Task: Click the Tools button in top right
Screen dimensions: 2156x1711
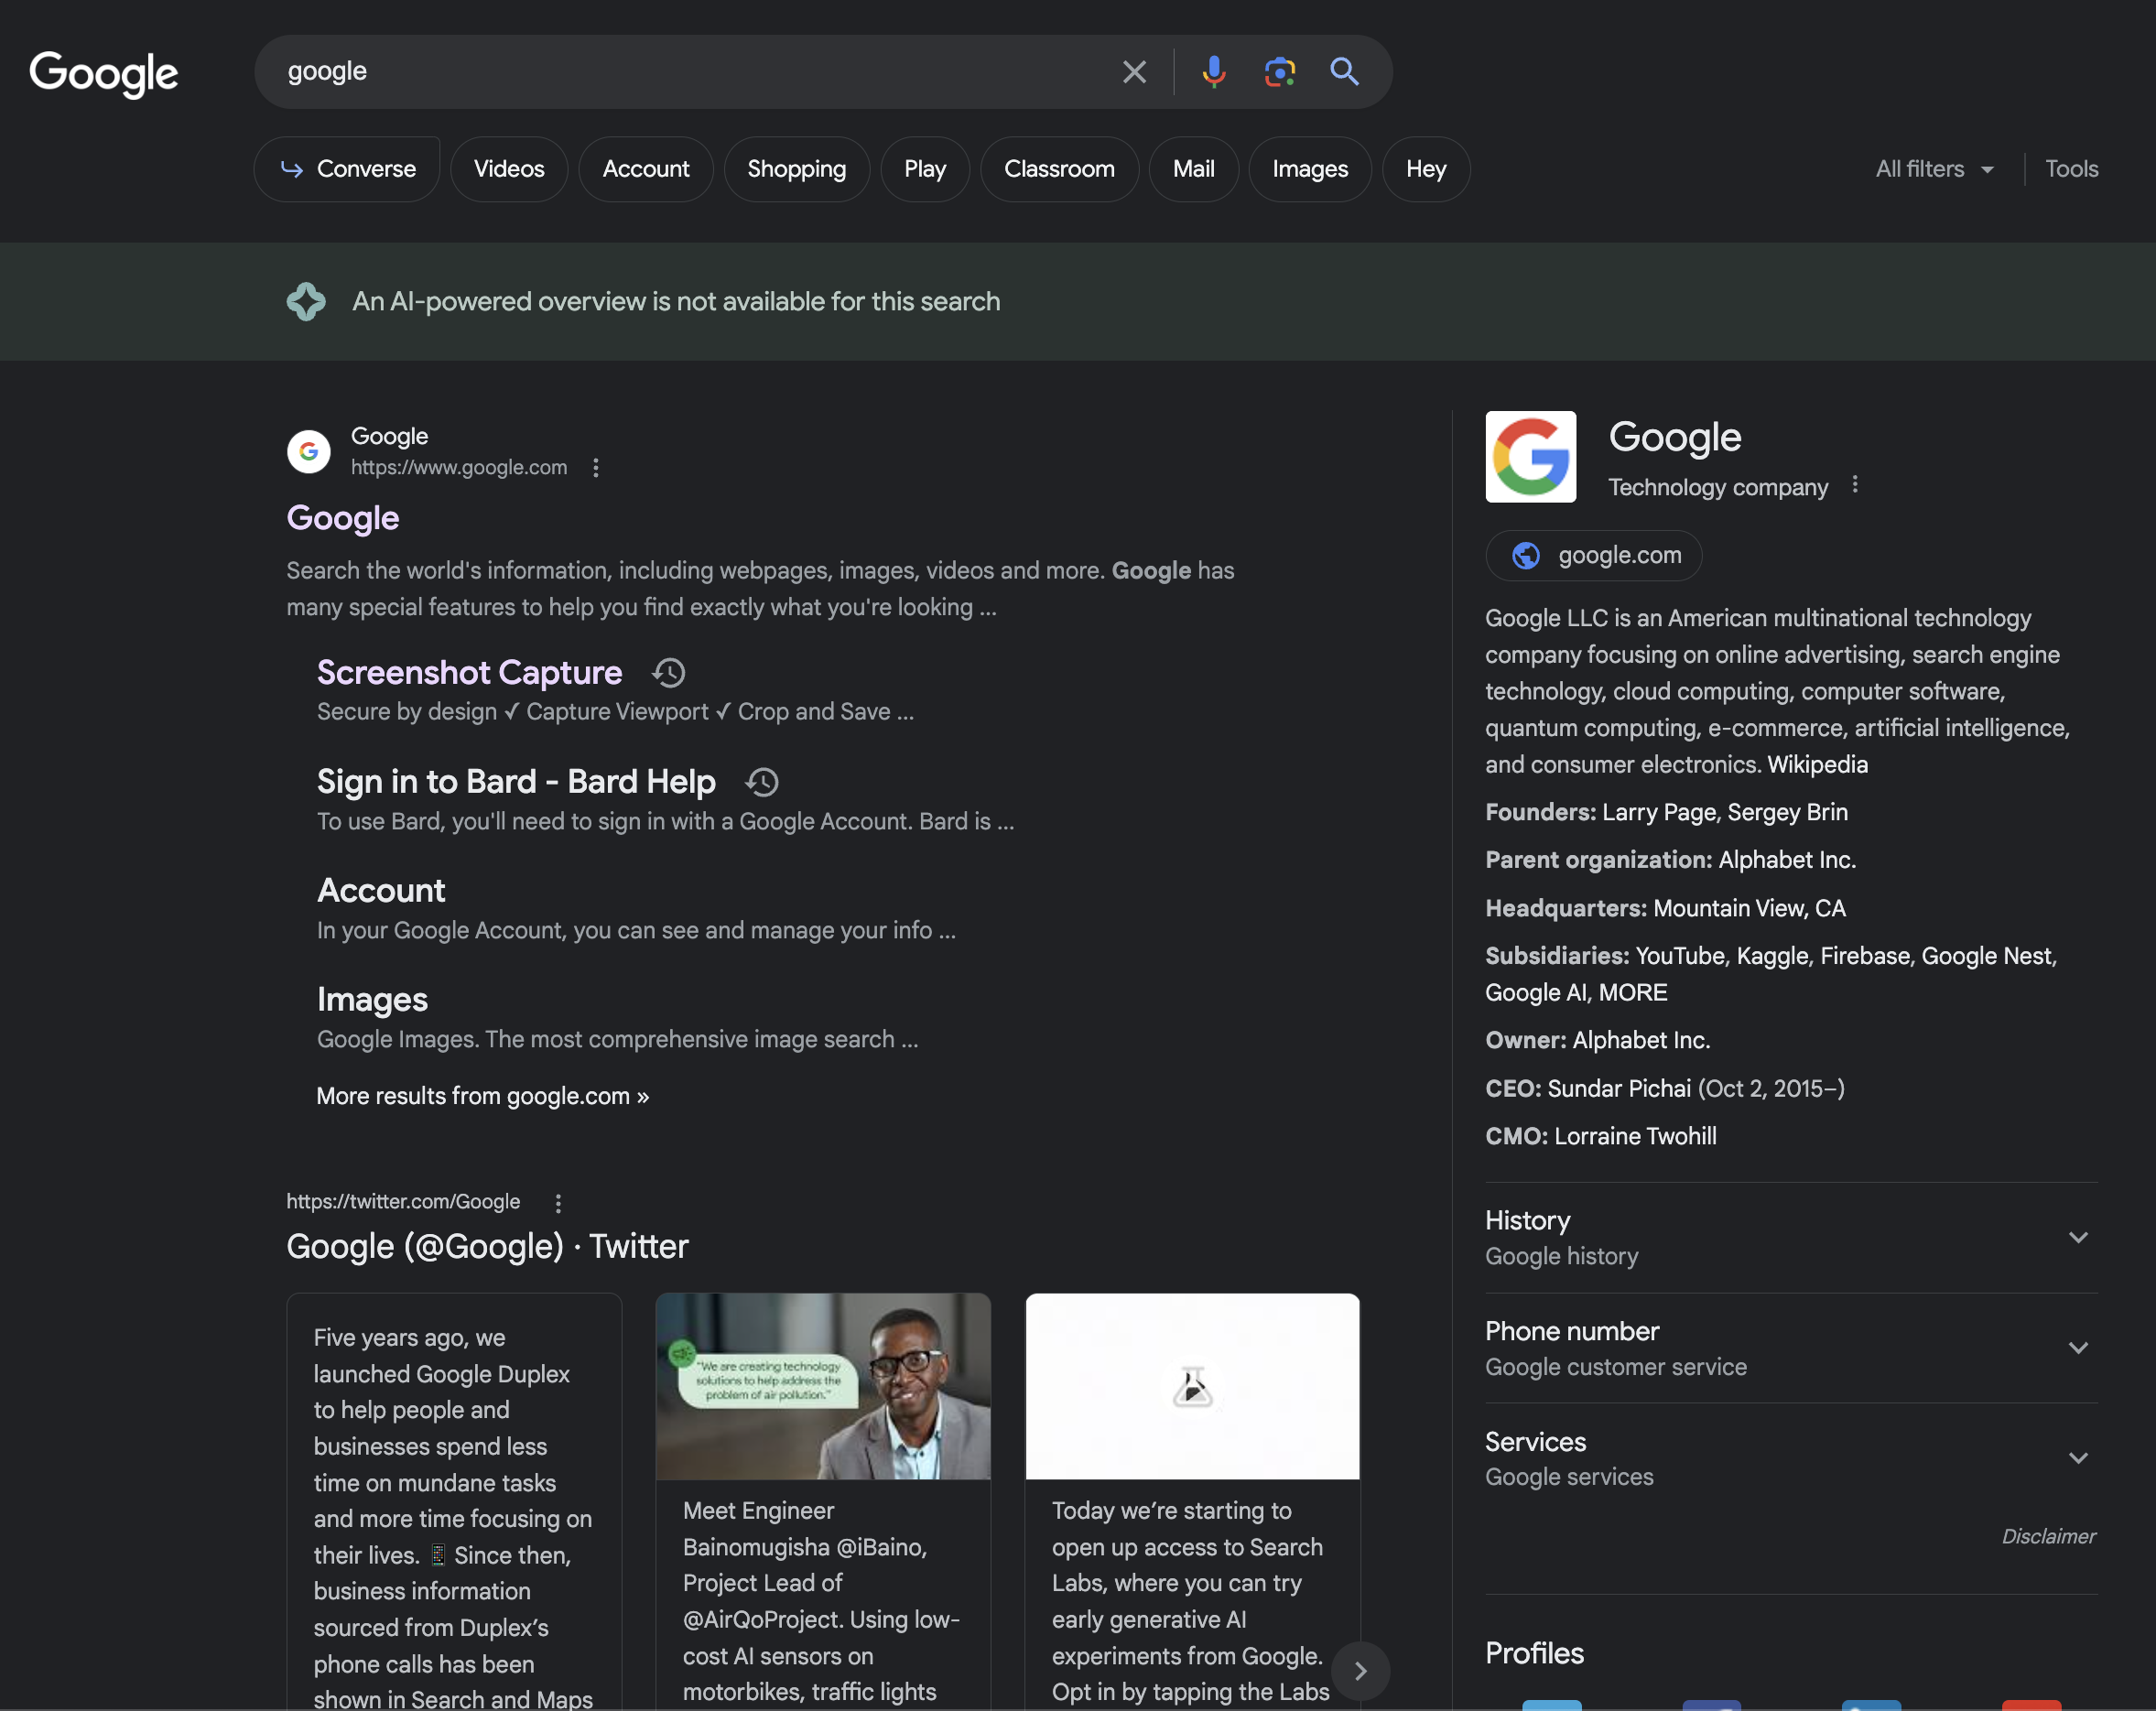Action: (2072, 168)
